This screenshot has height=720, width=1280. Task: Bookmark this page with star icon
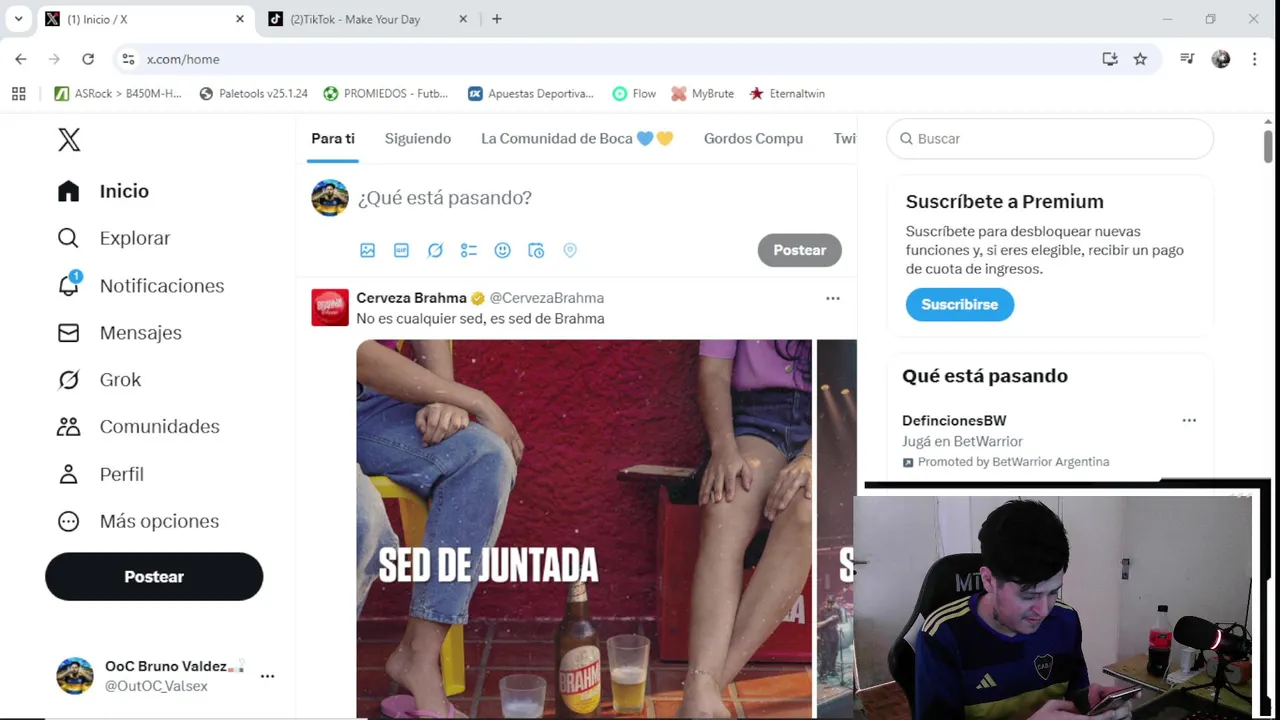pyautogui.click(x=1140, y=59)
